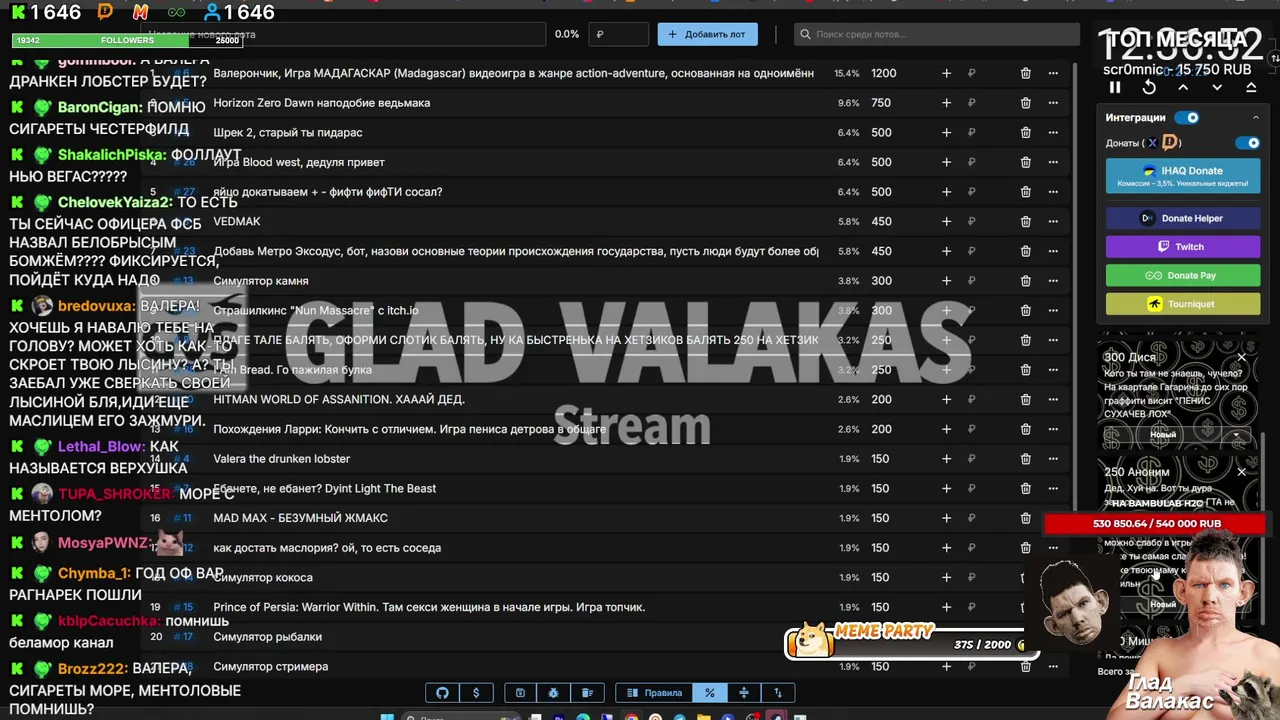Decrease timer with the down chevron
1280x720 pixels.
1217,88
